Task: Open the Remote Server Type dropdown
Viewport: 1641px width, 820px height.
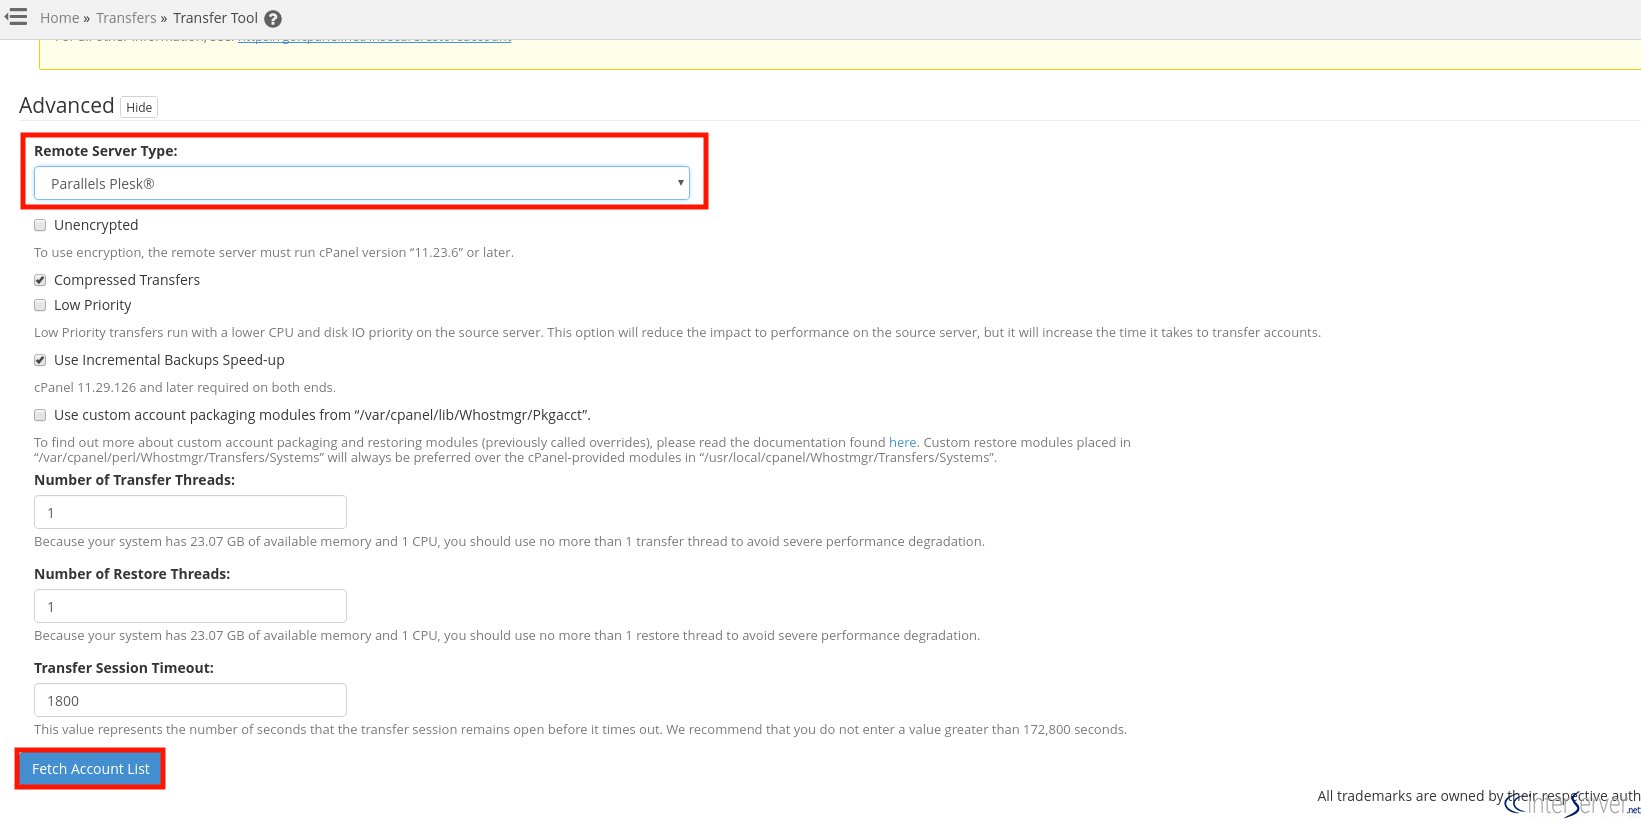Action: 362,183
